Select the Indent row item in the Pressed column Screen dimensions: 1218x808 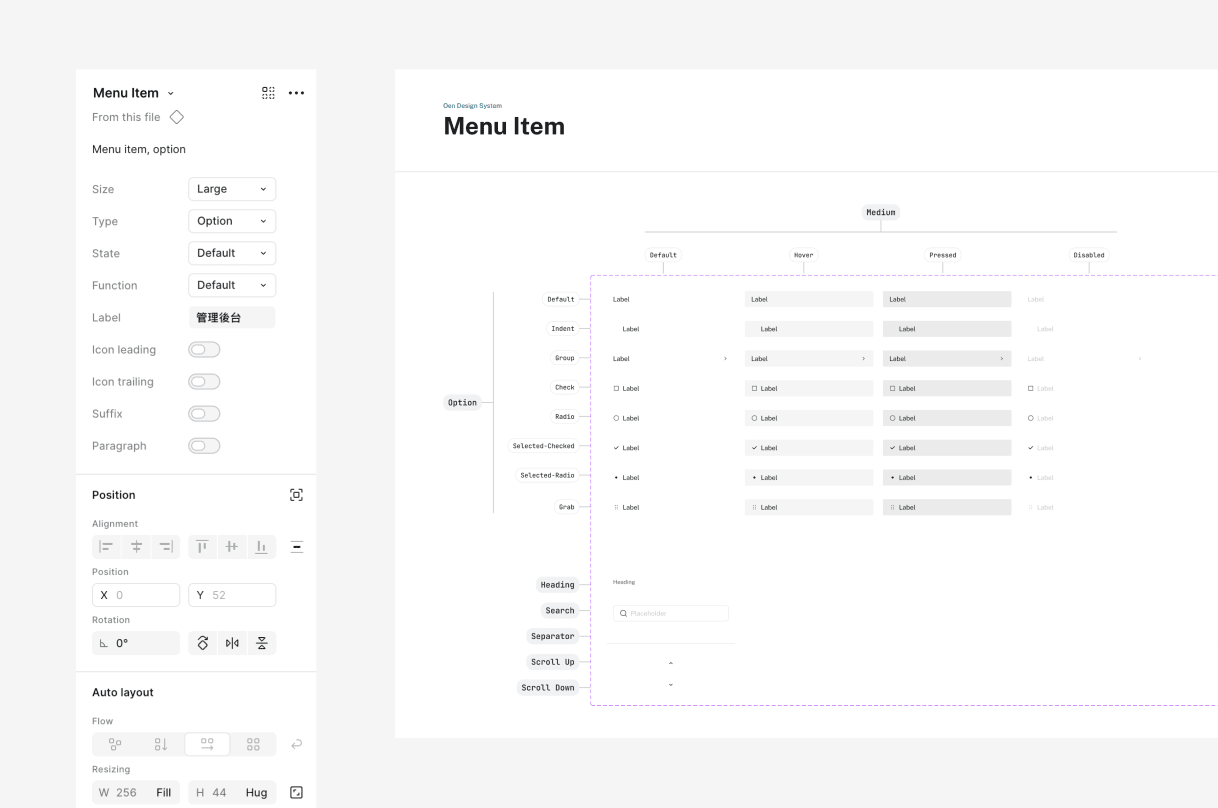947,328
